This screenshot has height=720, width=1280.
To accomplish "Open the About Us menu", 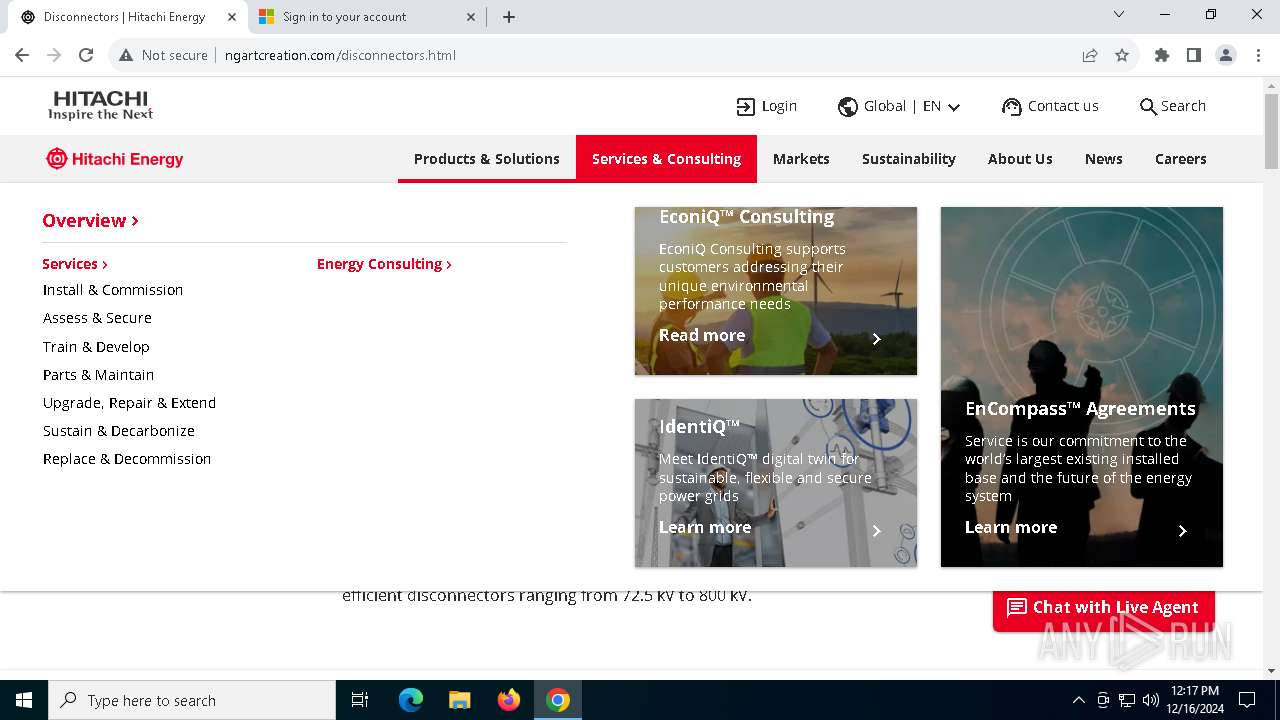I will pyautogui.click(x=1020, y=159).
